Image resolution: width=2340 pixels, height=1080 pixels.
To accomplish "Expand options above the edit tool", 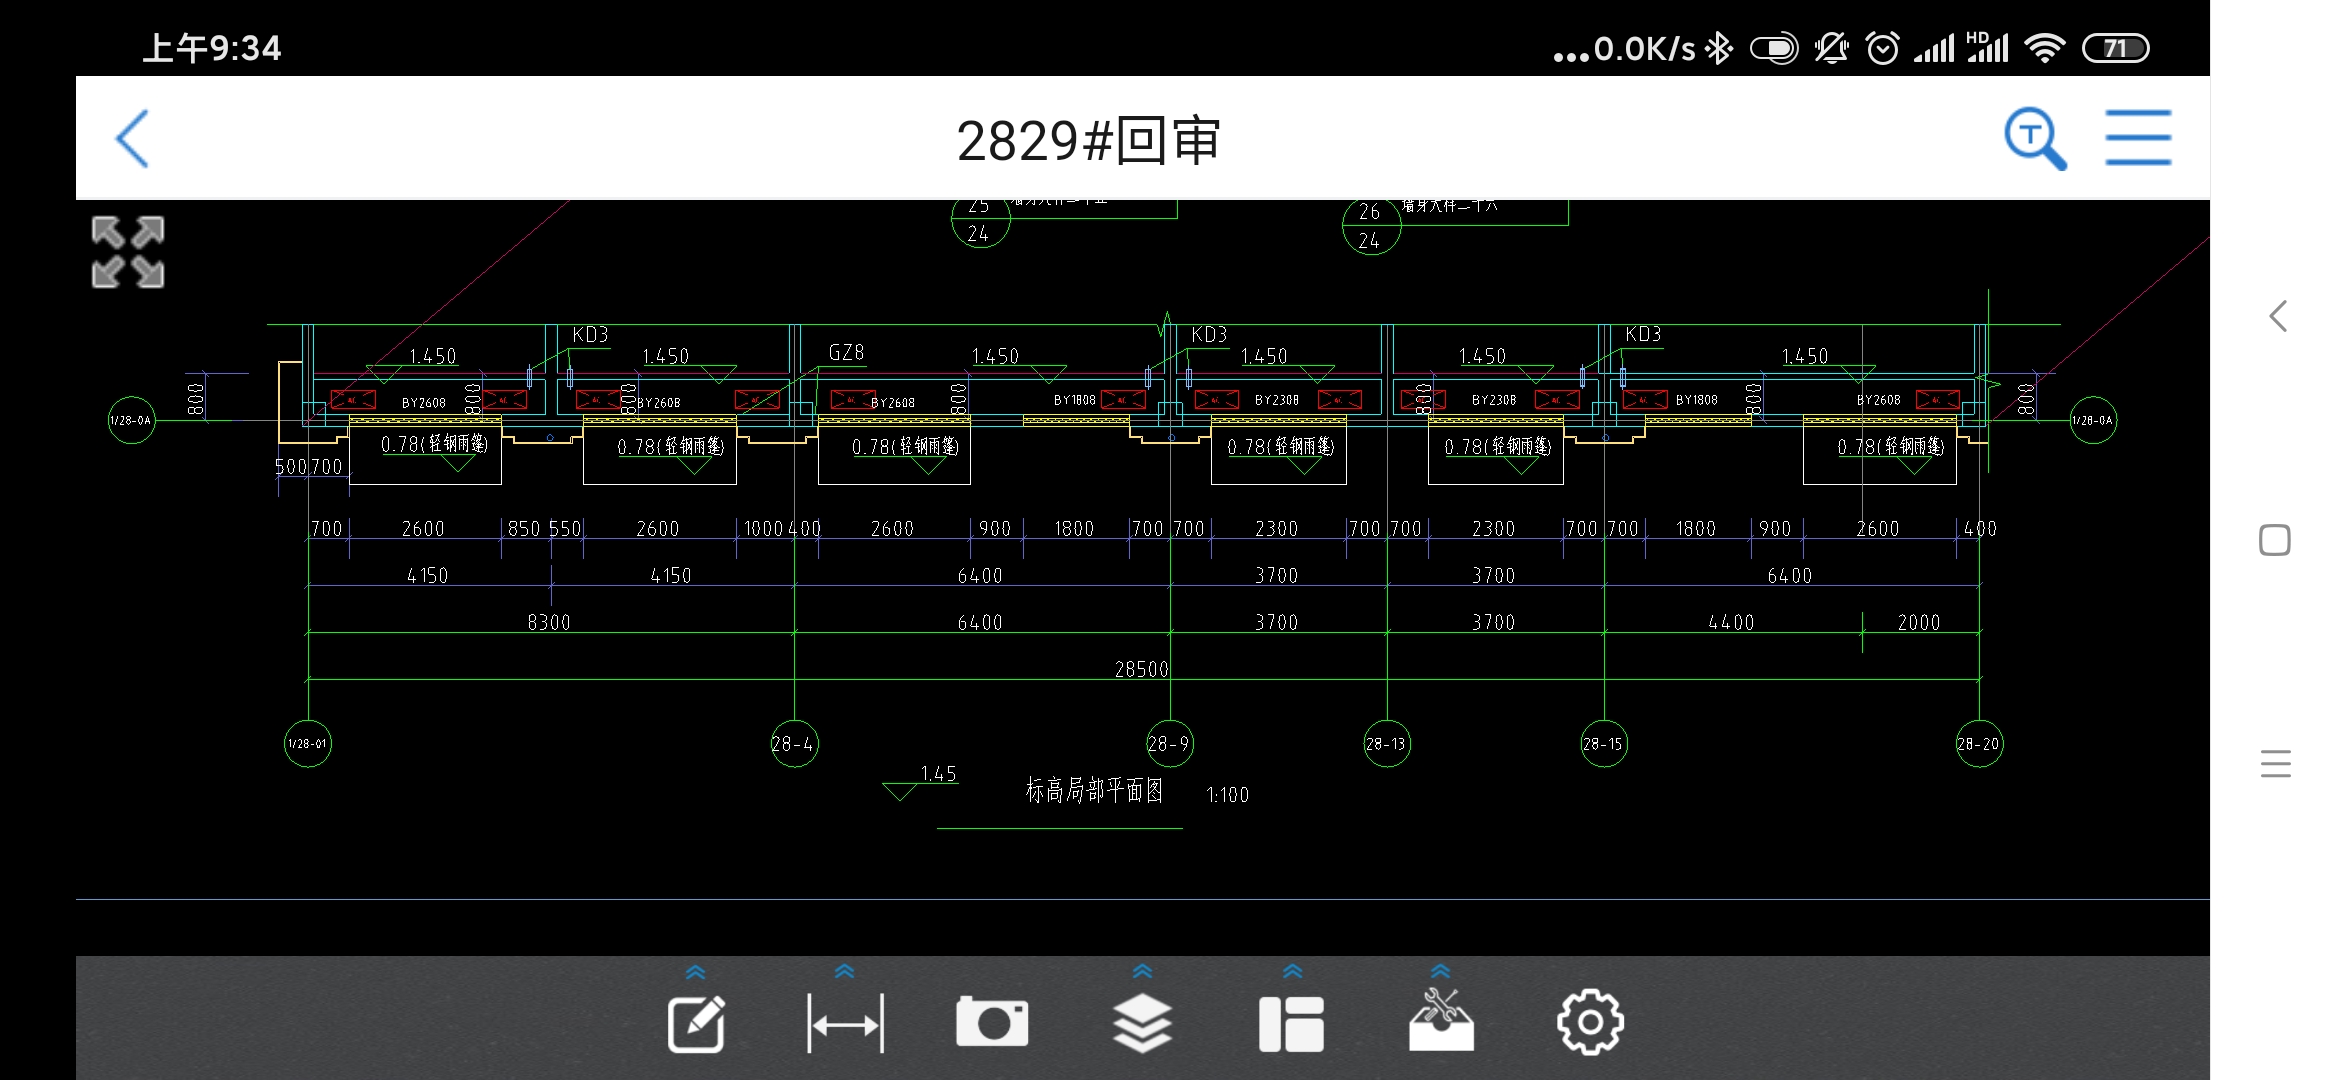I will point(696,972).
